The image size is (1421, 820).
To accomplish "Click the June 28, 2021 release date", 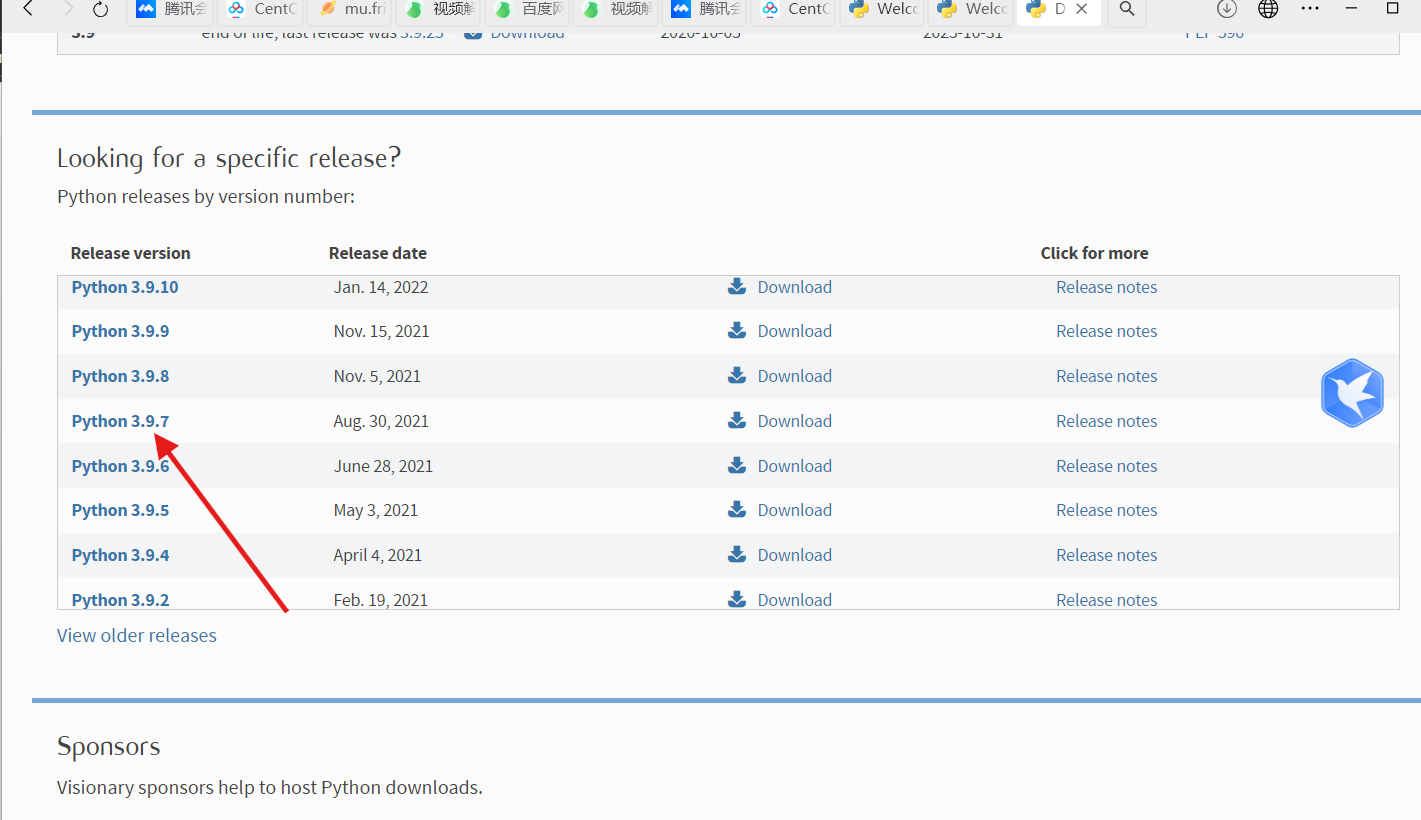I will point(384,466).
